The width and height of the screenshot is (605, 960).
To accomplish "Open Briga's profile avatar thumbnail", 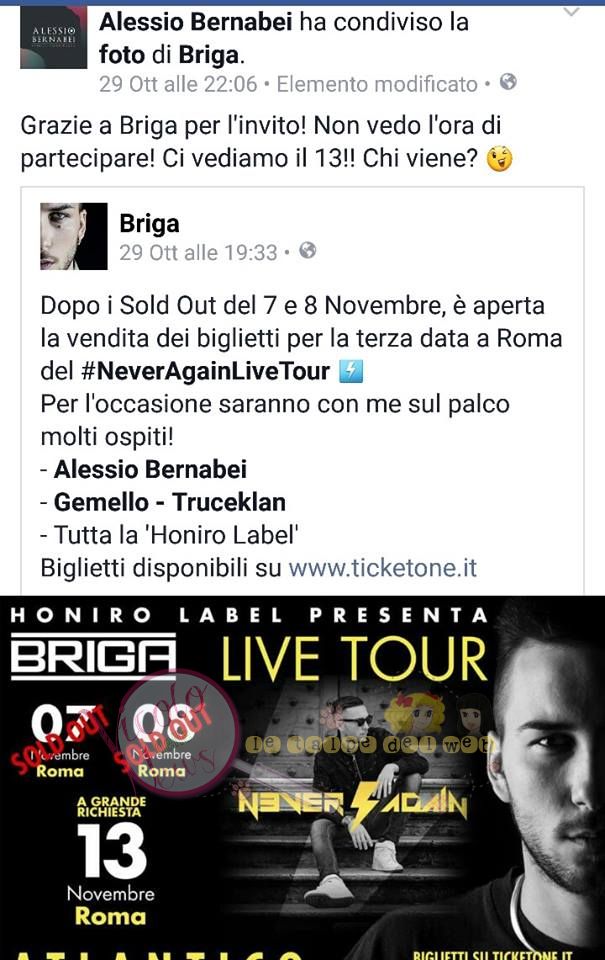I will [73, 236].
